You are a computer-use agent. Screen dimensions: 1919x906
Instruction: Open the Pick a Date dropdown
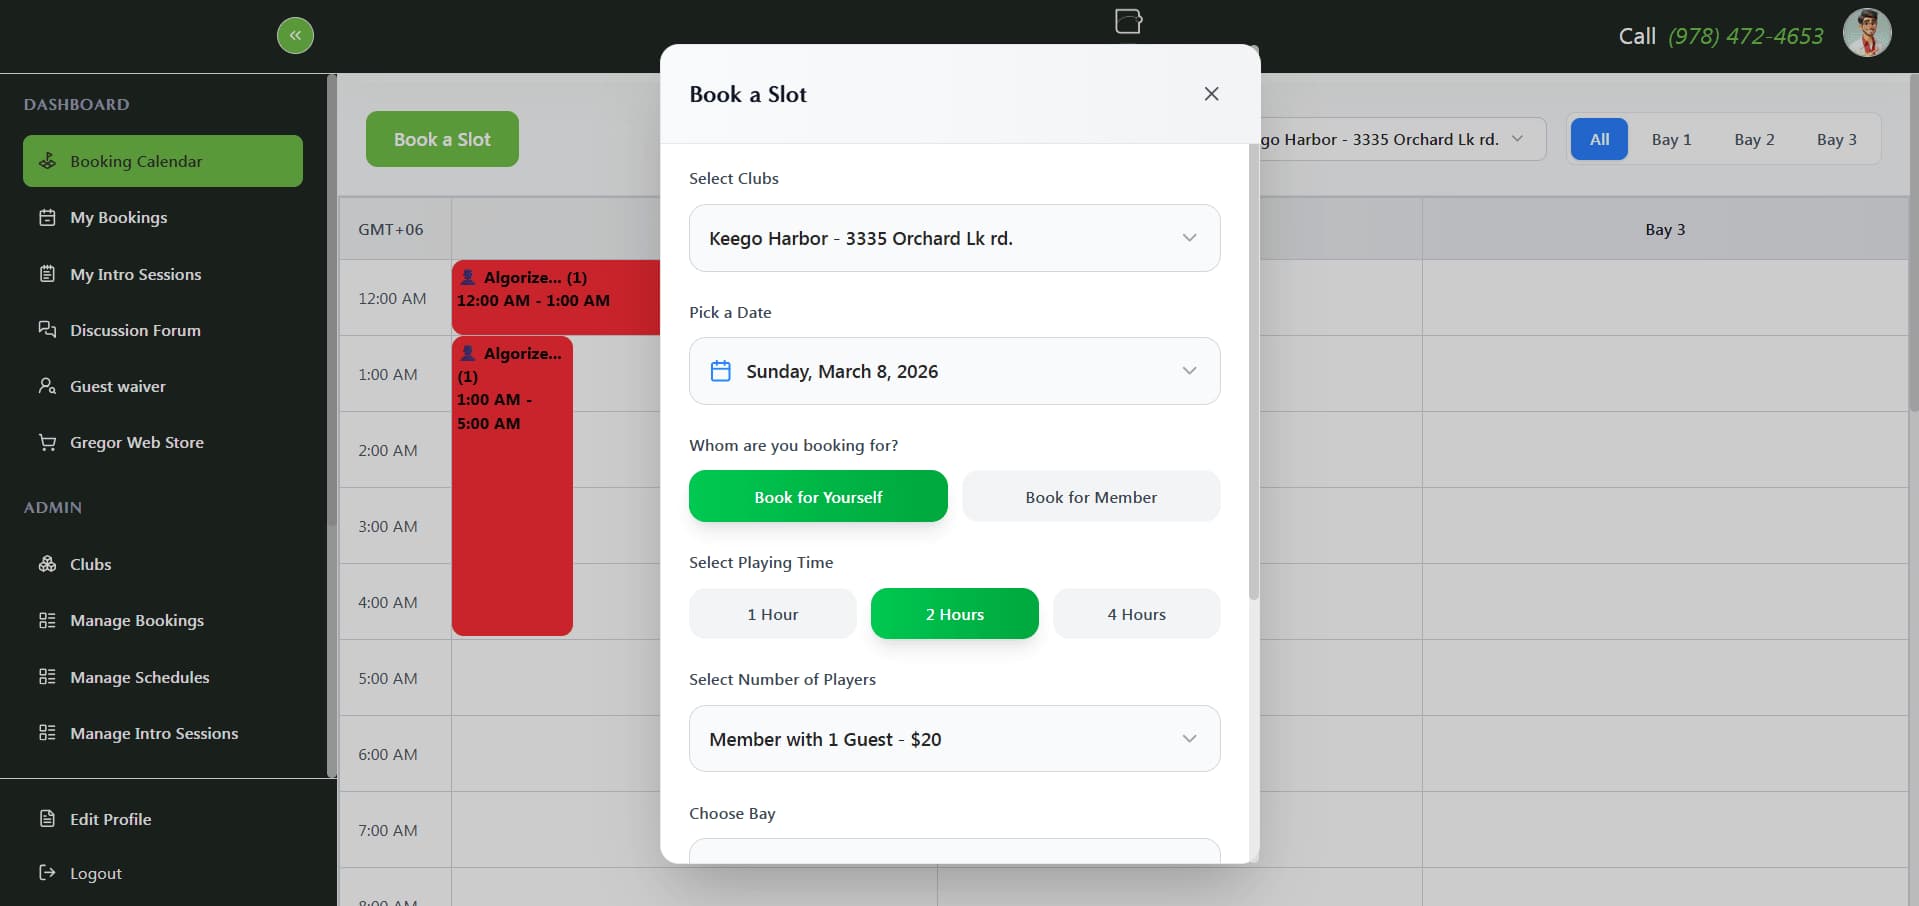point(955,371)
